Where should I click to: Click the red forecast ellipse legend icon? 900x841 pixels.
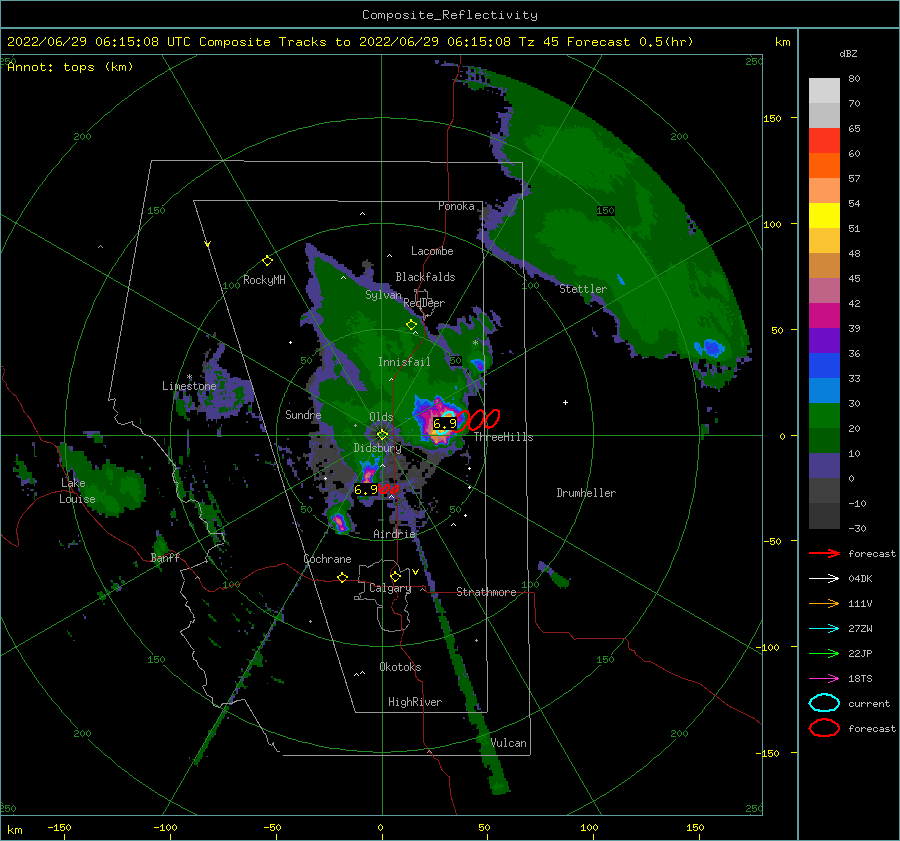(824, 728)
